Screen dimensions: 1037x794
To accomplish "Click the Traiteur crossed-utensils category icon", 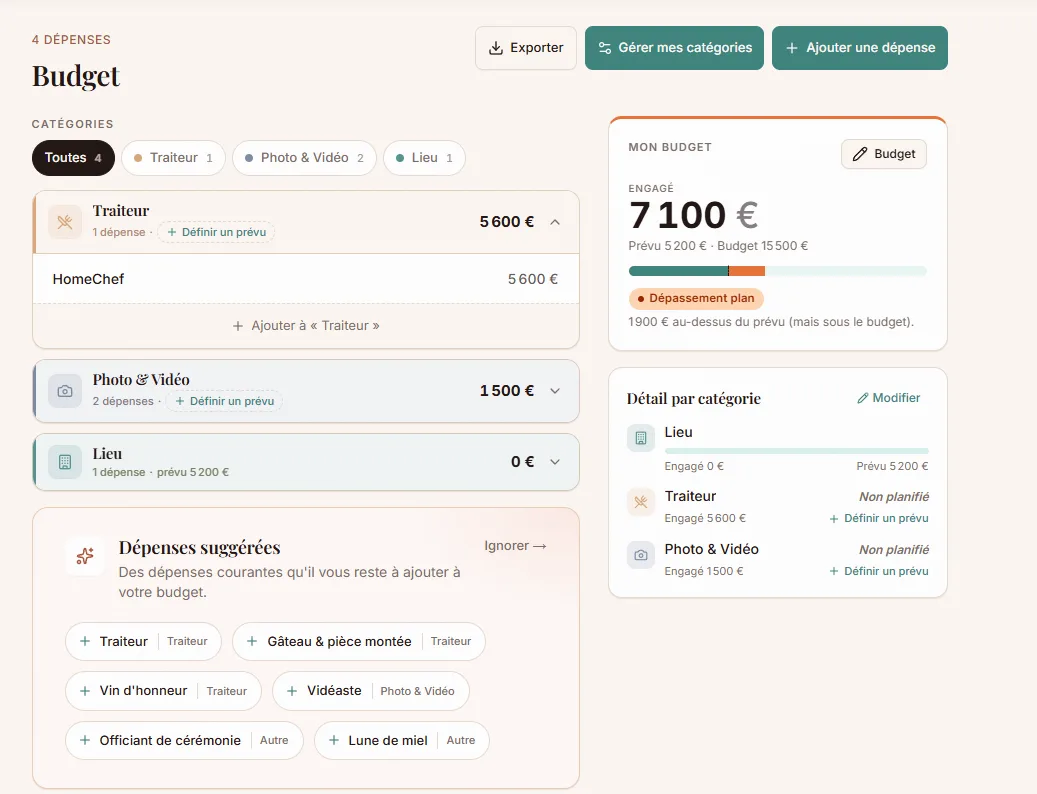I will pos(65,222).
